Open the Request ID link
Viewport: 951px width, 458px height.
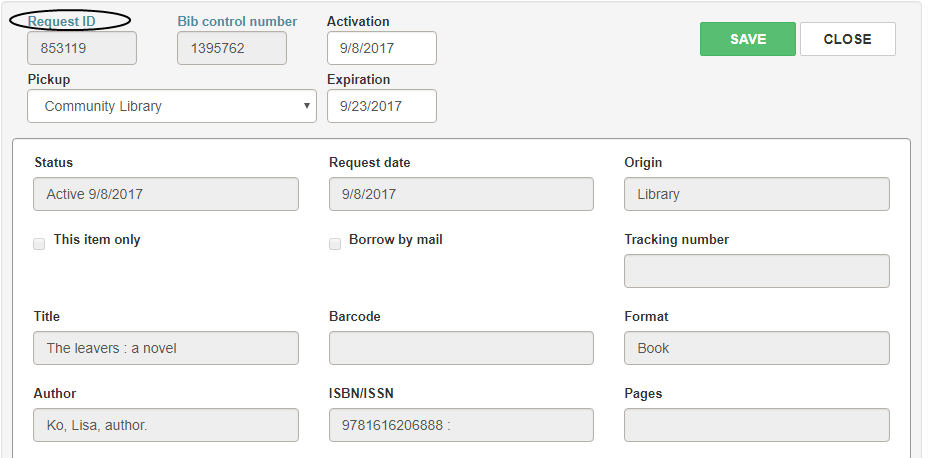point(62,21)
